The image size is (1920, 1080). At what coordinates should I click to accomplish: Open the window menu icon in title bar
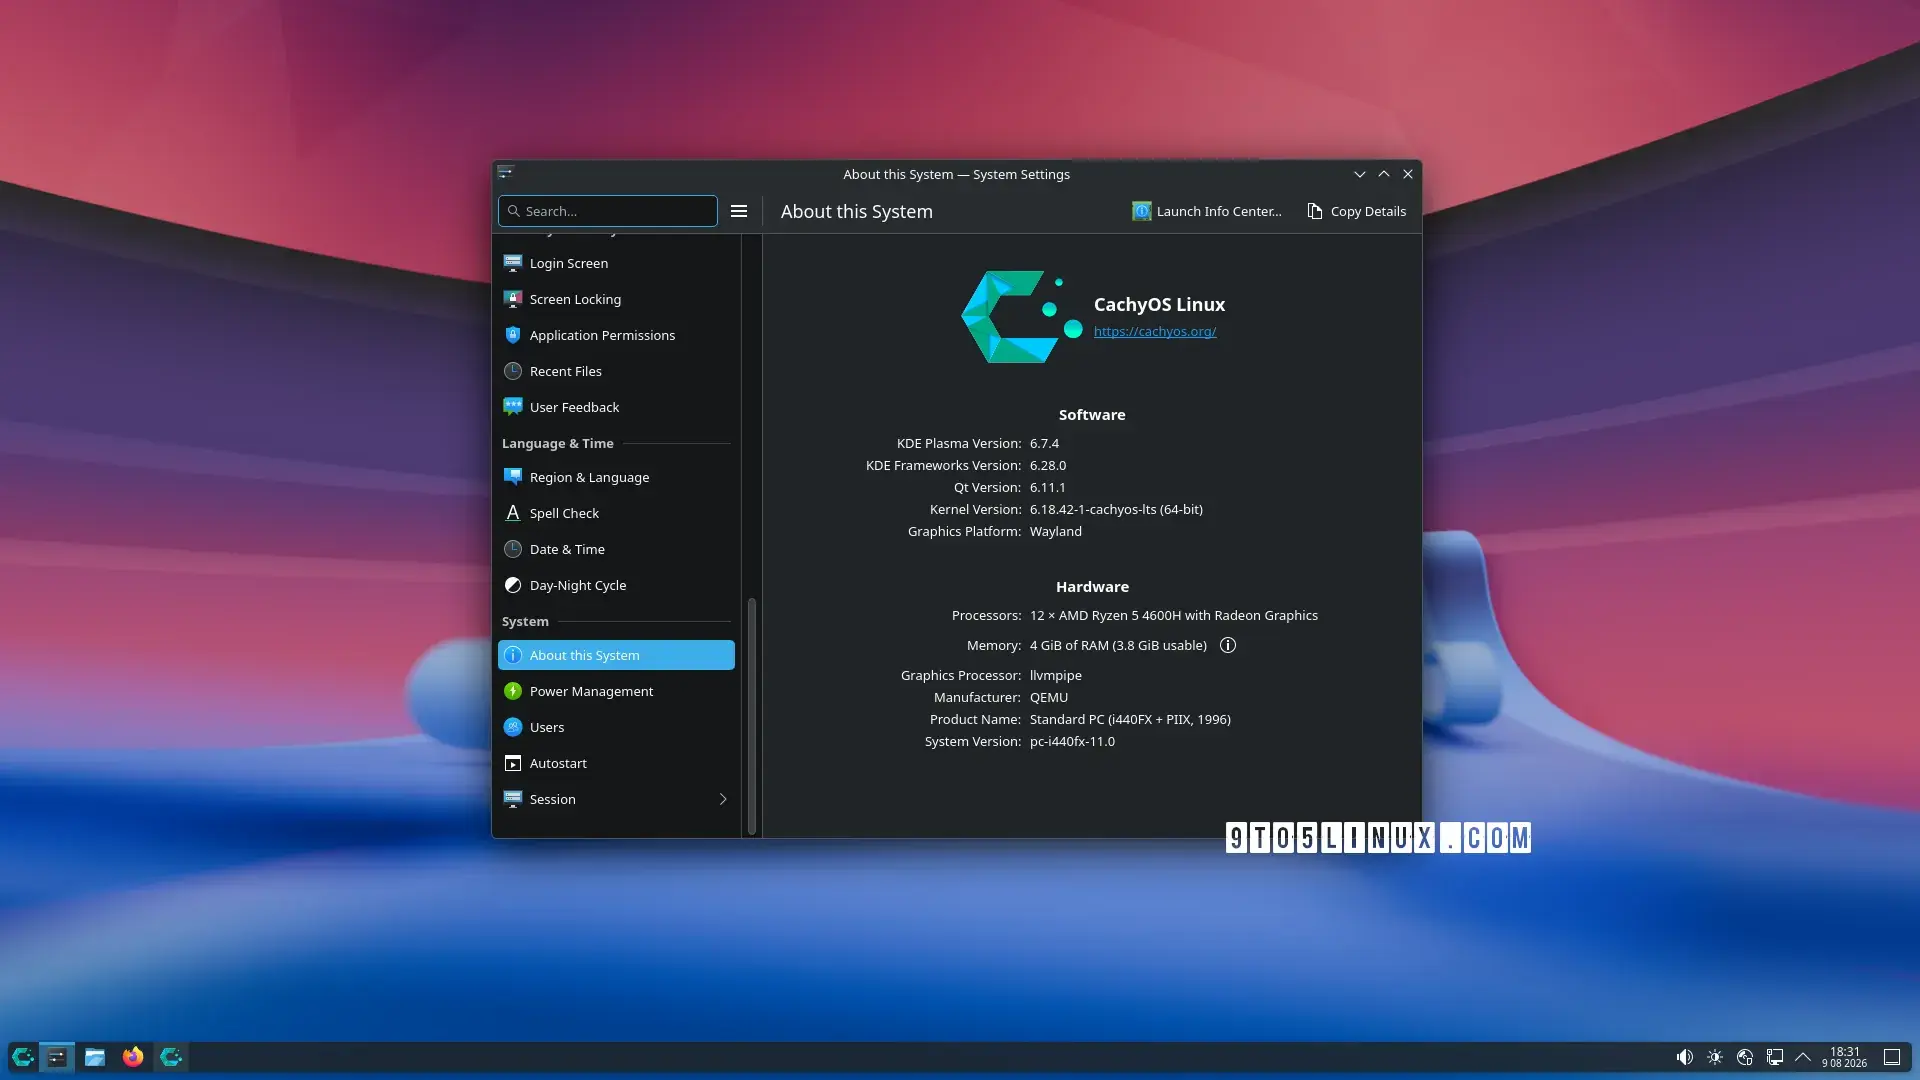pos(506,173)
